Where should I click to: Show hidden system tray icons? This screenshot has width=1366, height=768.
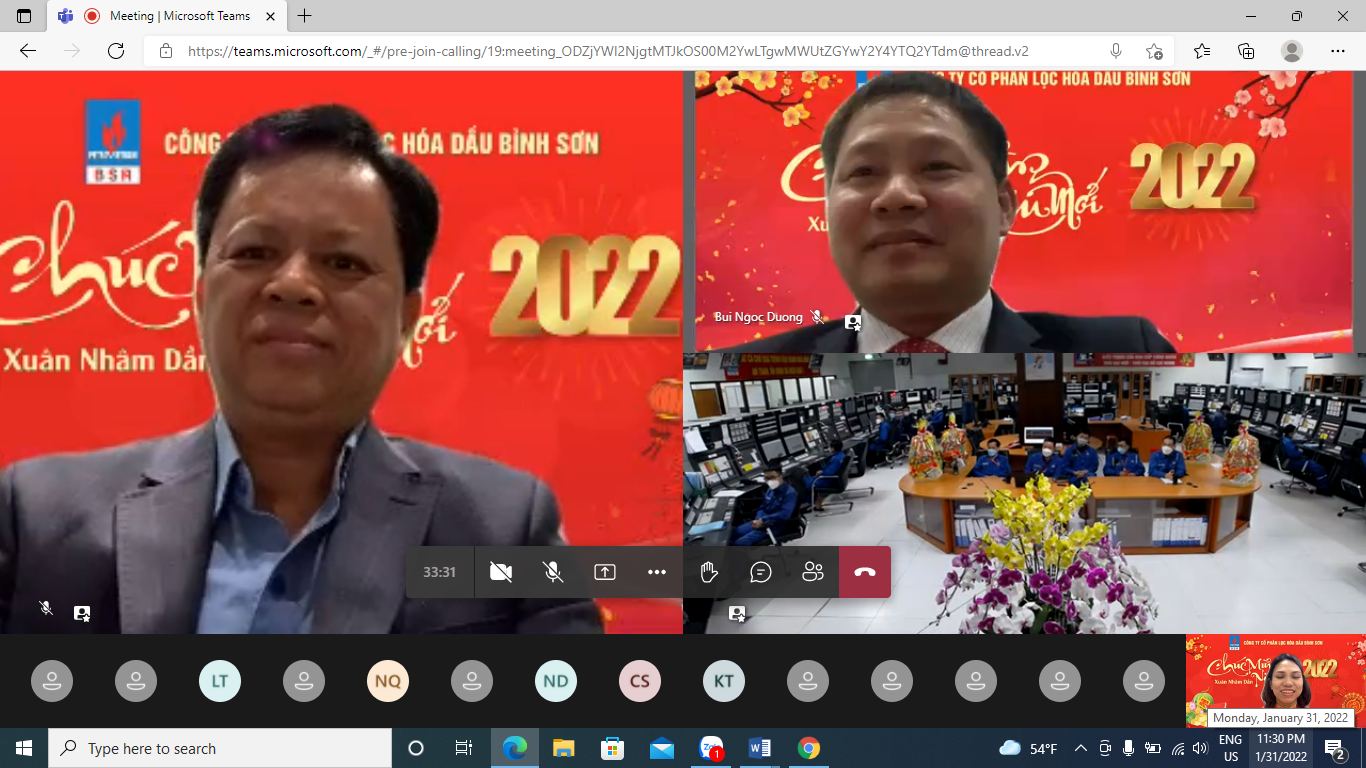coord(1080,748)
